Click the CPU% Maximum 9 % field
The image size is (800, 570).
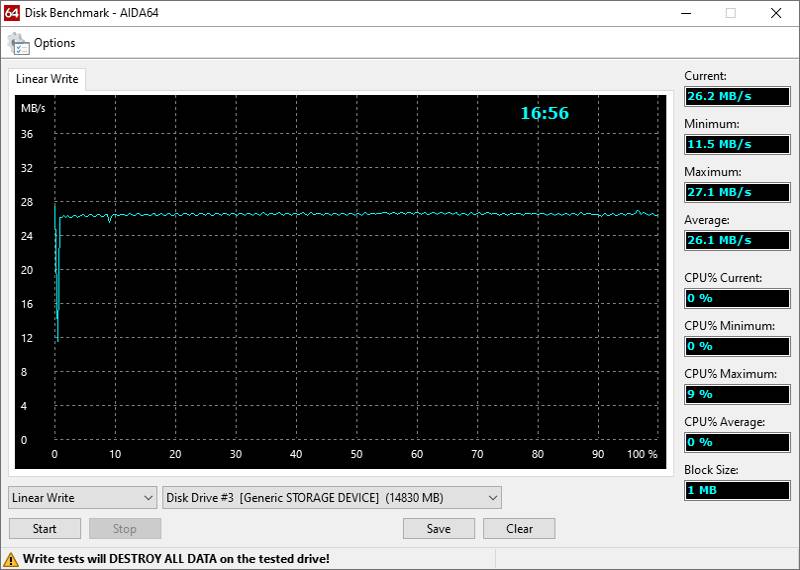pos(738,394)
